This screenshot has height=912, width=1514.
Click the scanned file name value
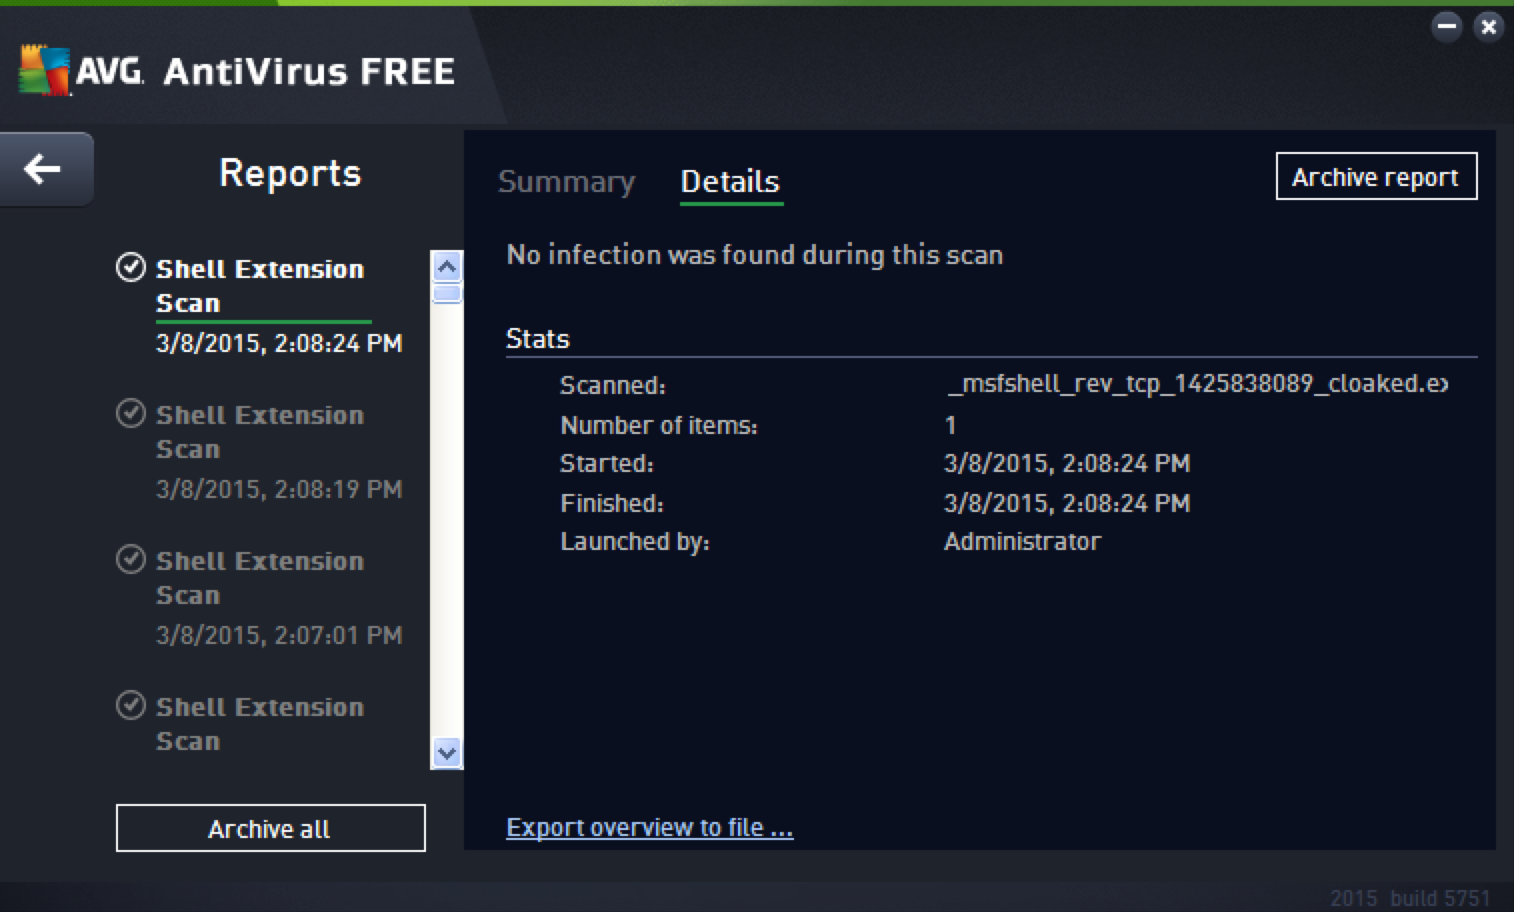tap(1197, 384)
